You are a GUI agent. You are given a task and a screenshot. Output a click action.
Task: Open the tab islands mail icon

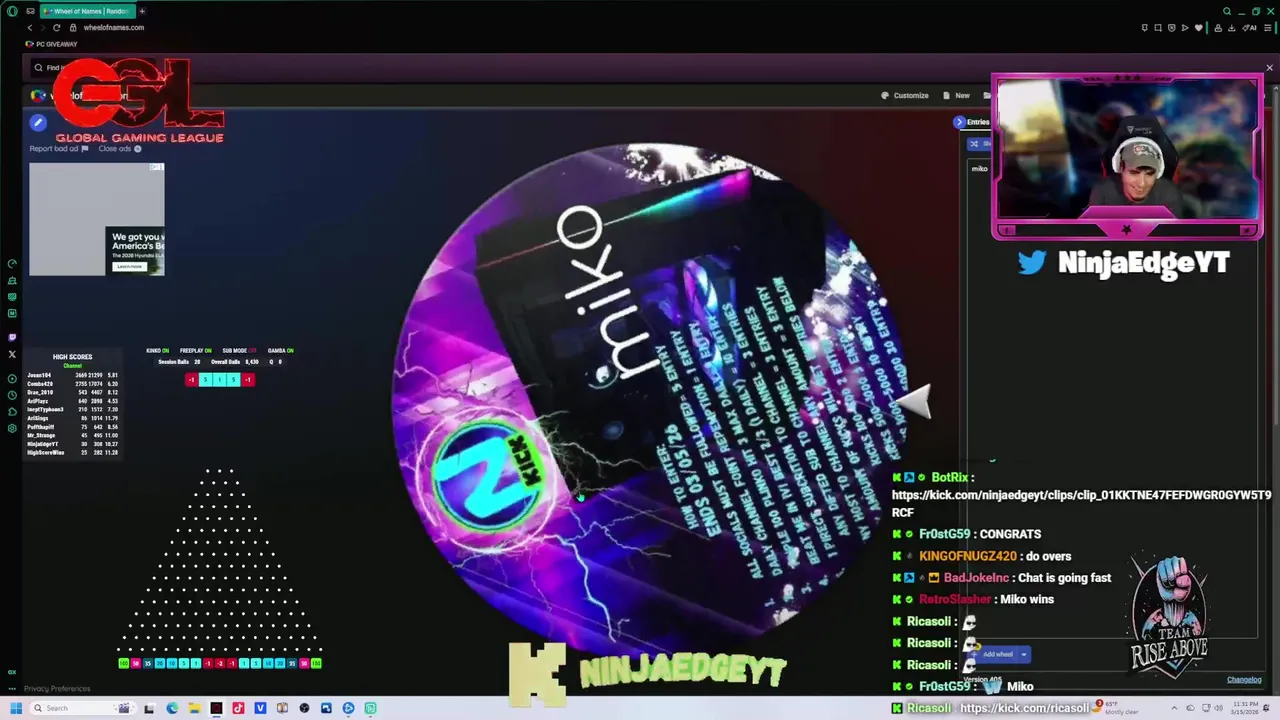31,11
